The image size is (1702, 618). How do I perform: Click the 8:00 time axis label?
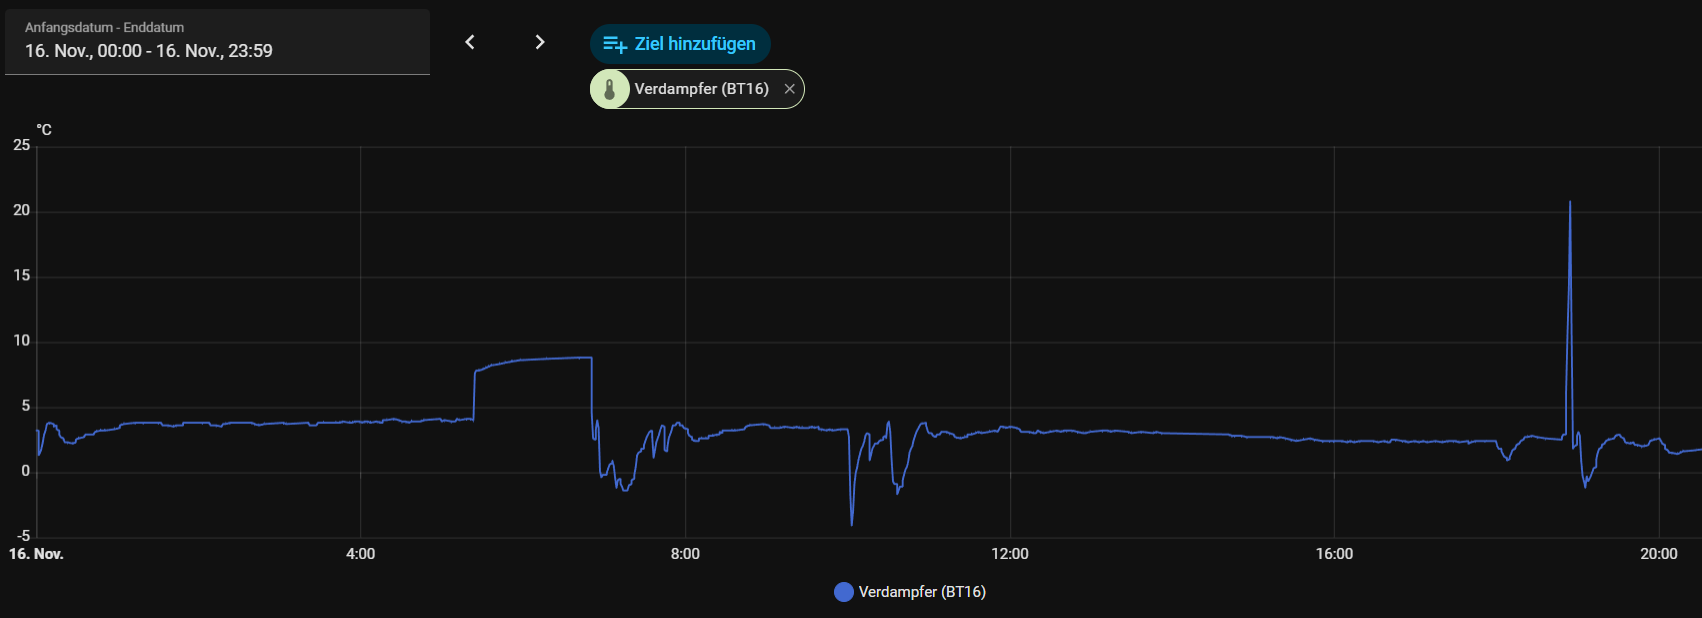(685, 554)
